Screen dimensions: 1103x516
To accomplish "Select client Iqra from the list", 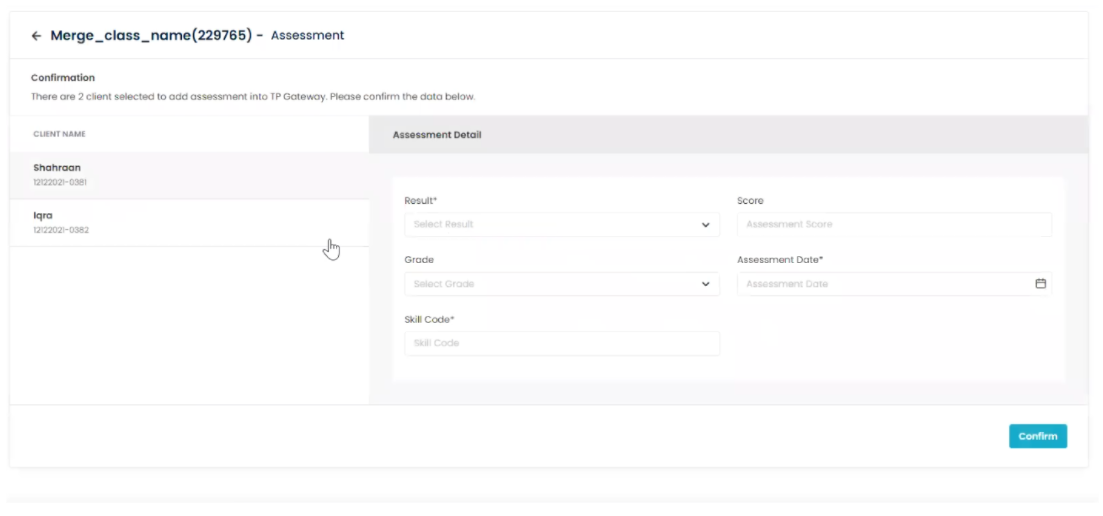I will coord(189,223).
